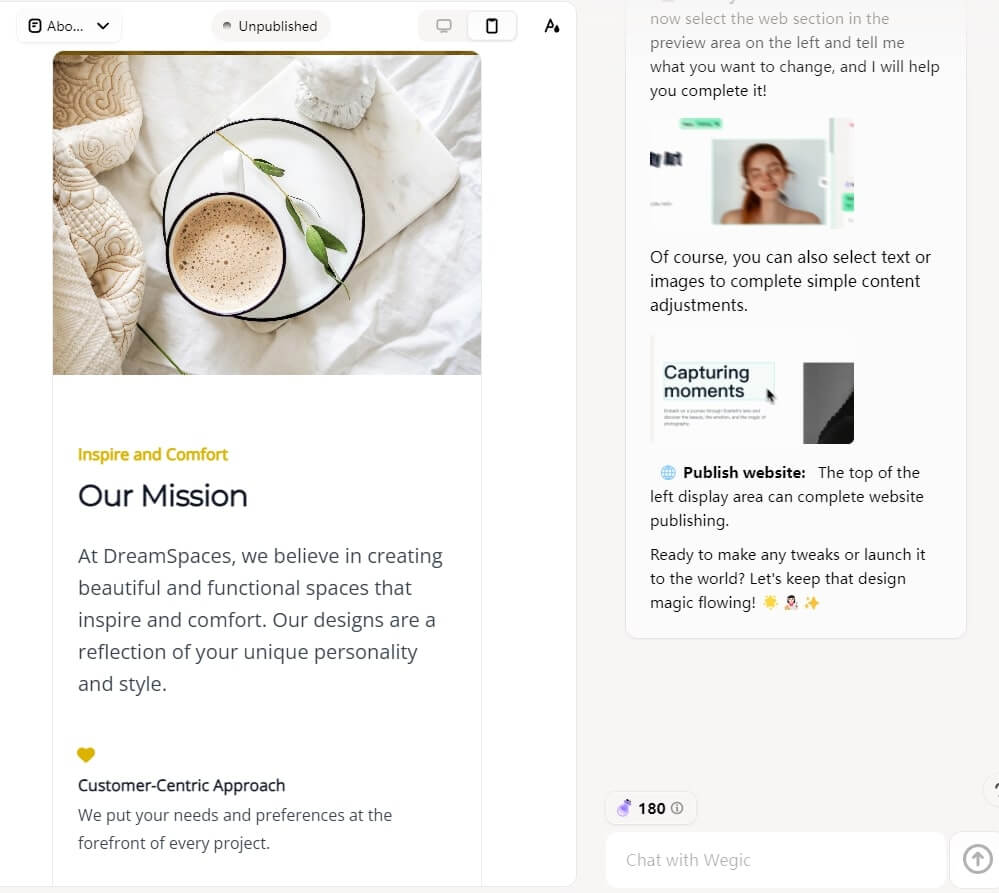The width and height of the screenshot is (999, 893).
Task: Select the Inspire and Comfort yellow subtitle
Action: click(x=153, y=454)
